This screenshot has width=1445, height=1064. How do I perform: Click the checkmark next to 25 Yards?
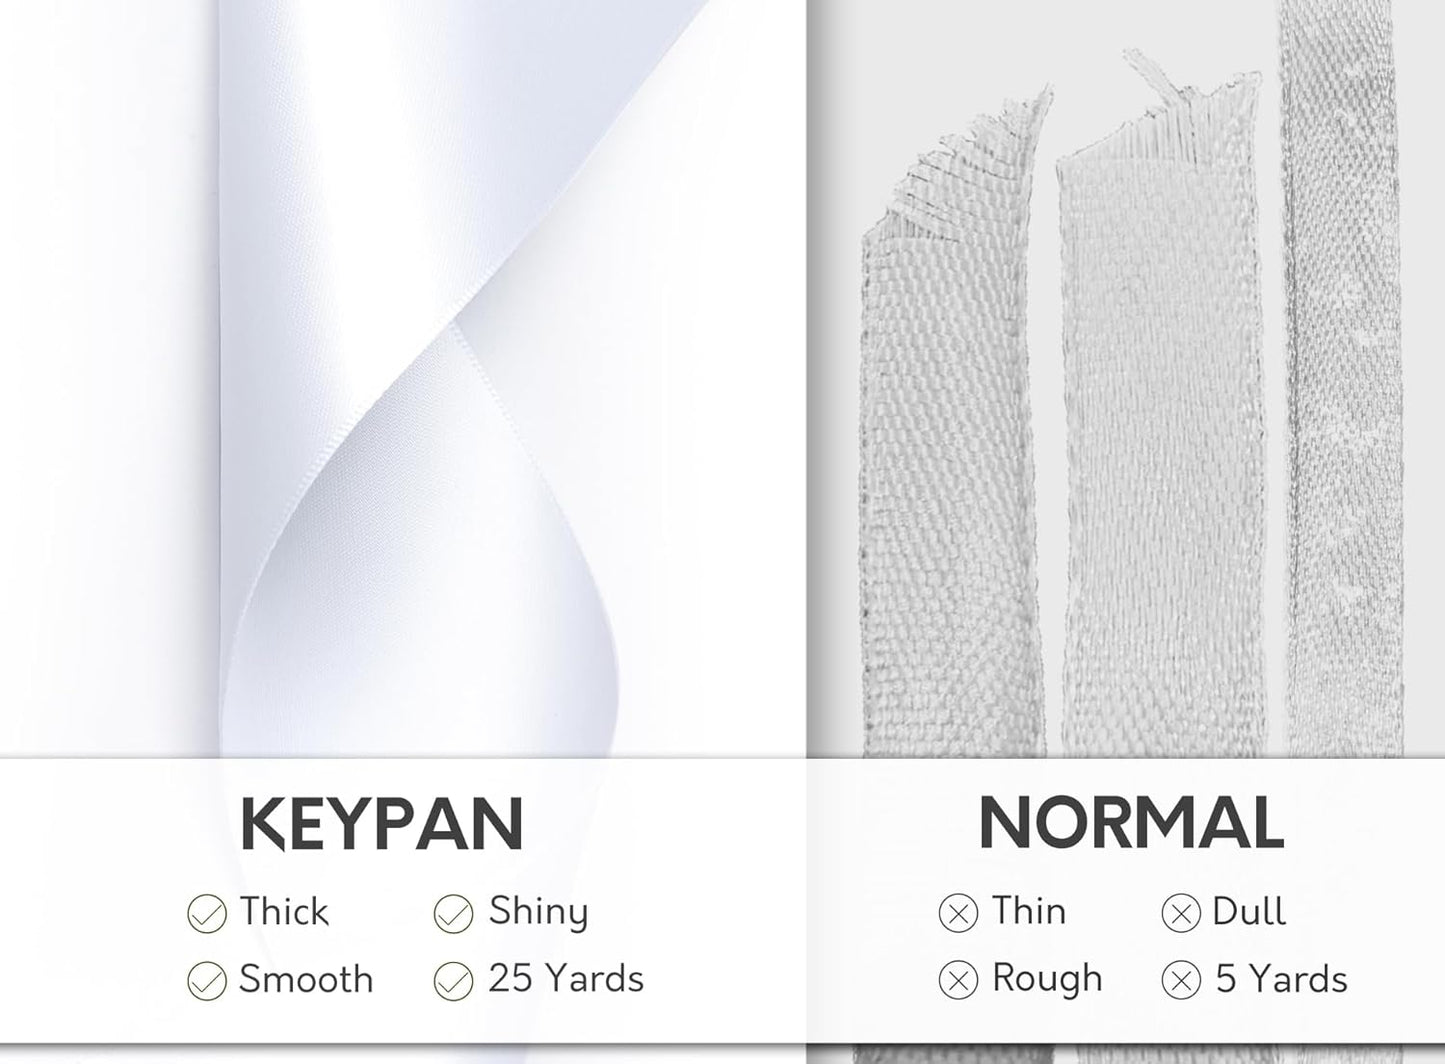coord(453,980)
